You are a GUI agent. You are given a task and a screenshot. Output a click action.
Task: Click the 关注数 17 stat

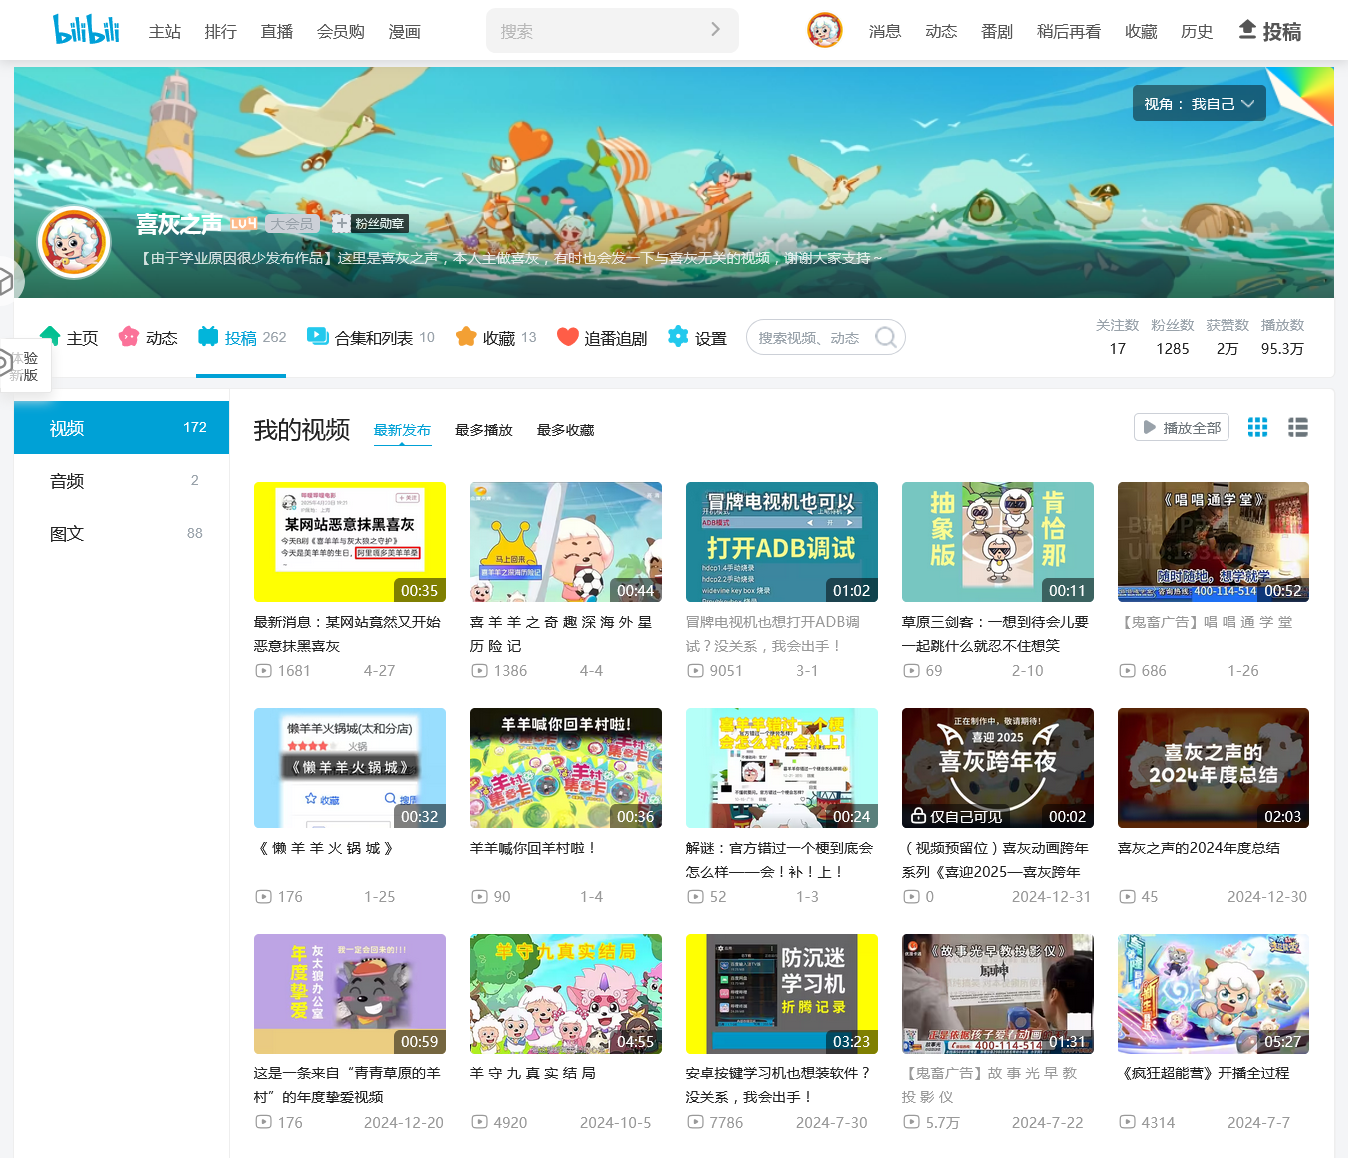[1117, 337]
